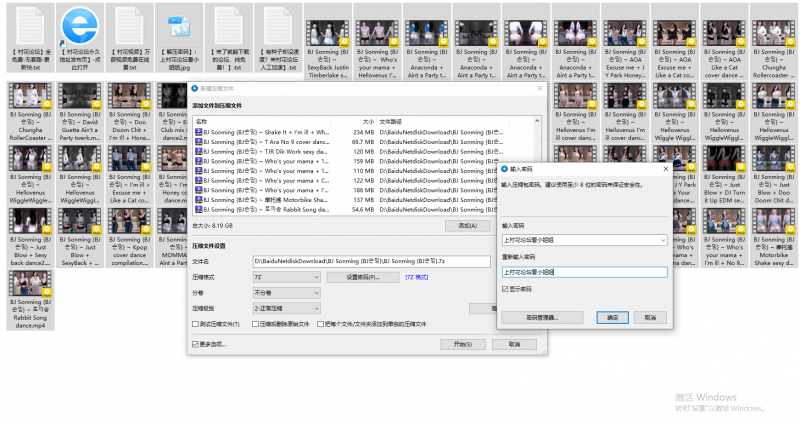
Task: Toggle the more options checkbox
Action: (195, 344)
